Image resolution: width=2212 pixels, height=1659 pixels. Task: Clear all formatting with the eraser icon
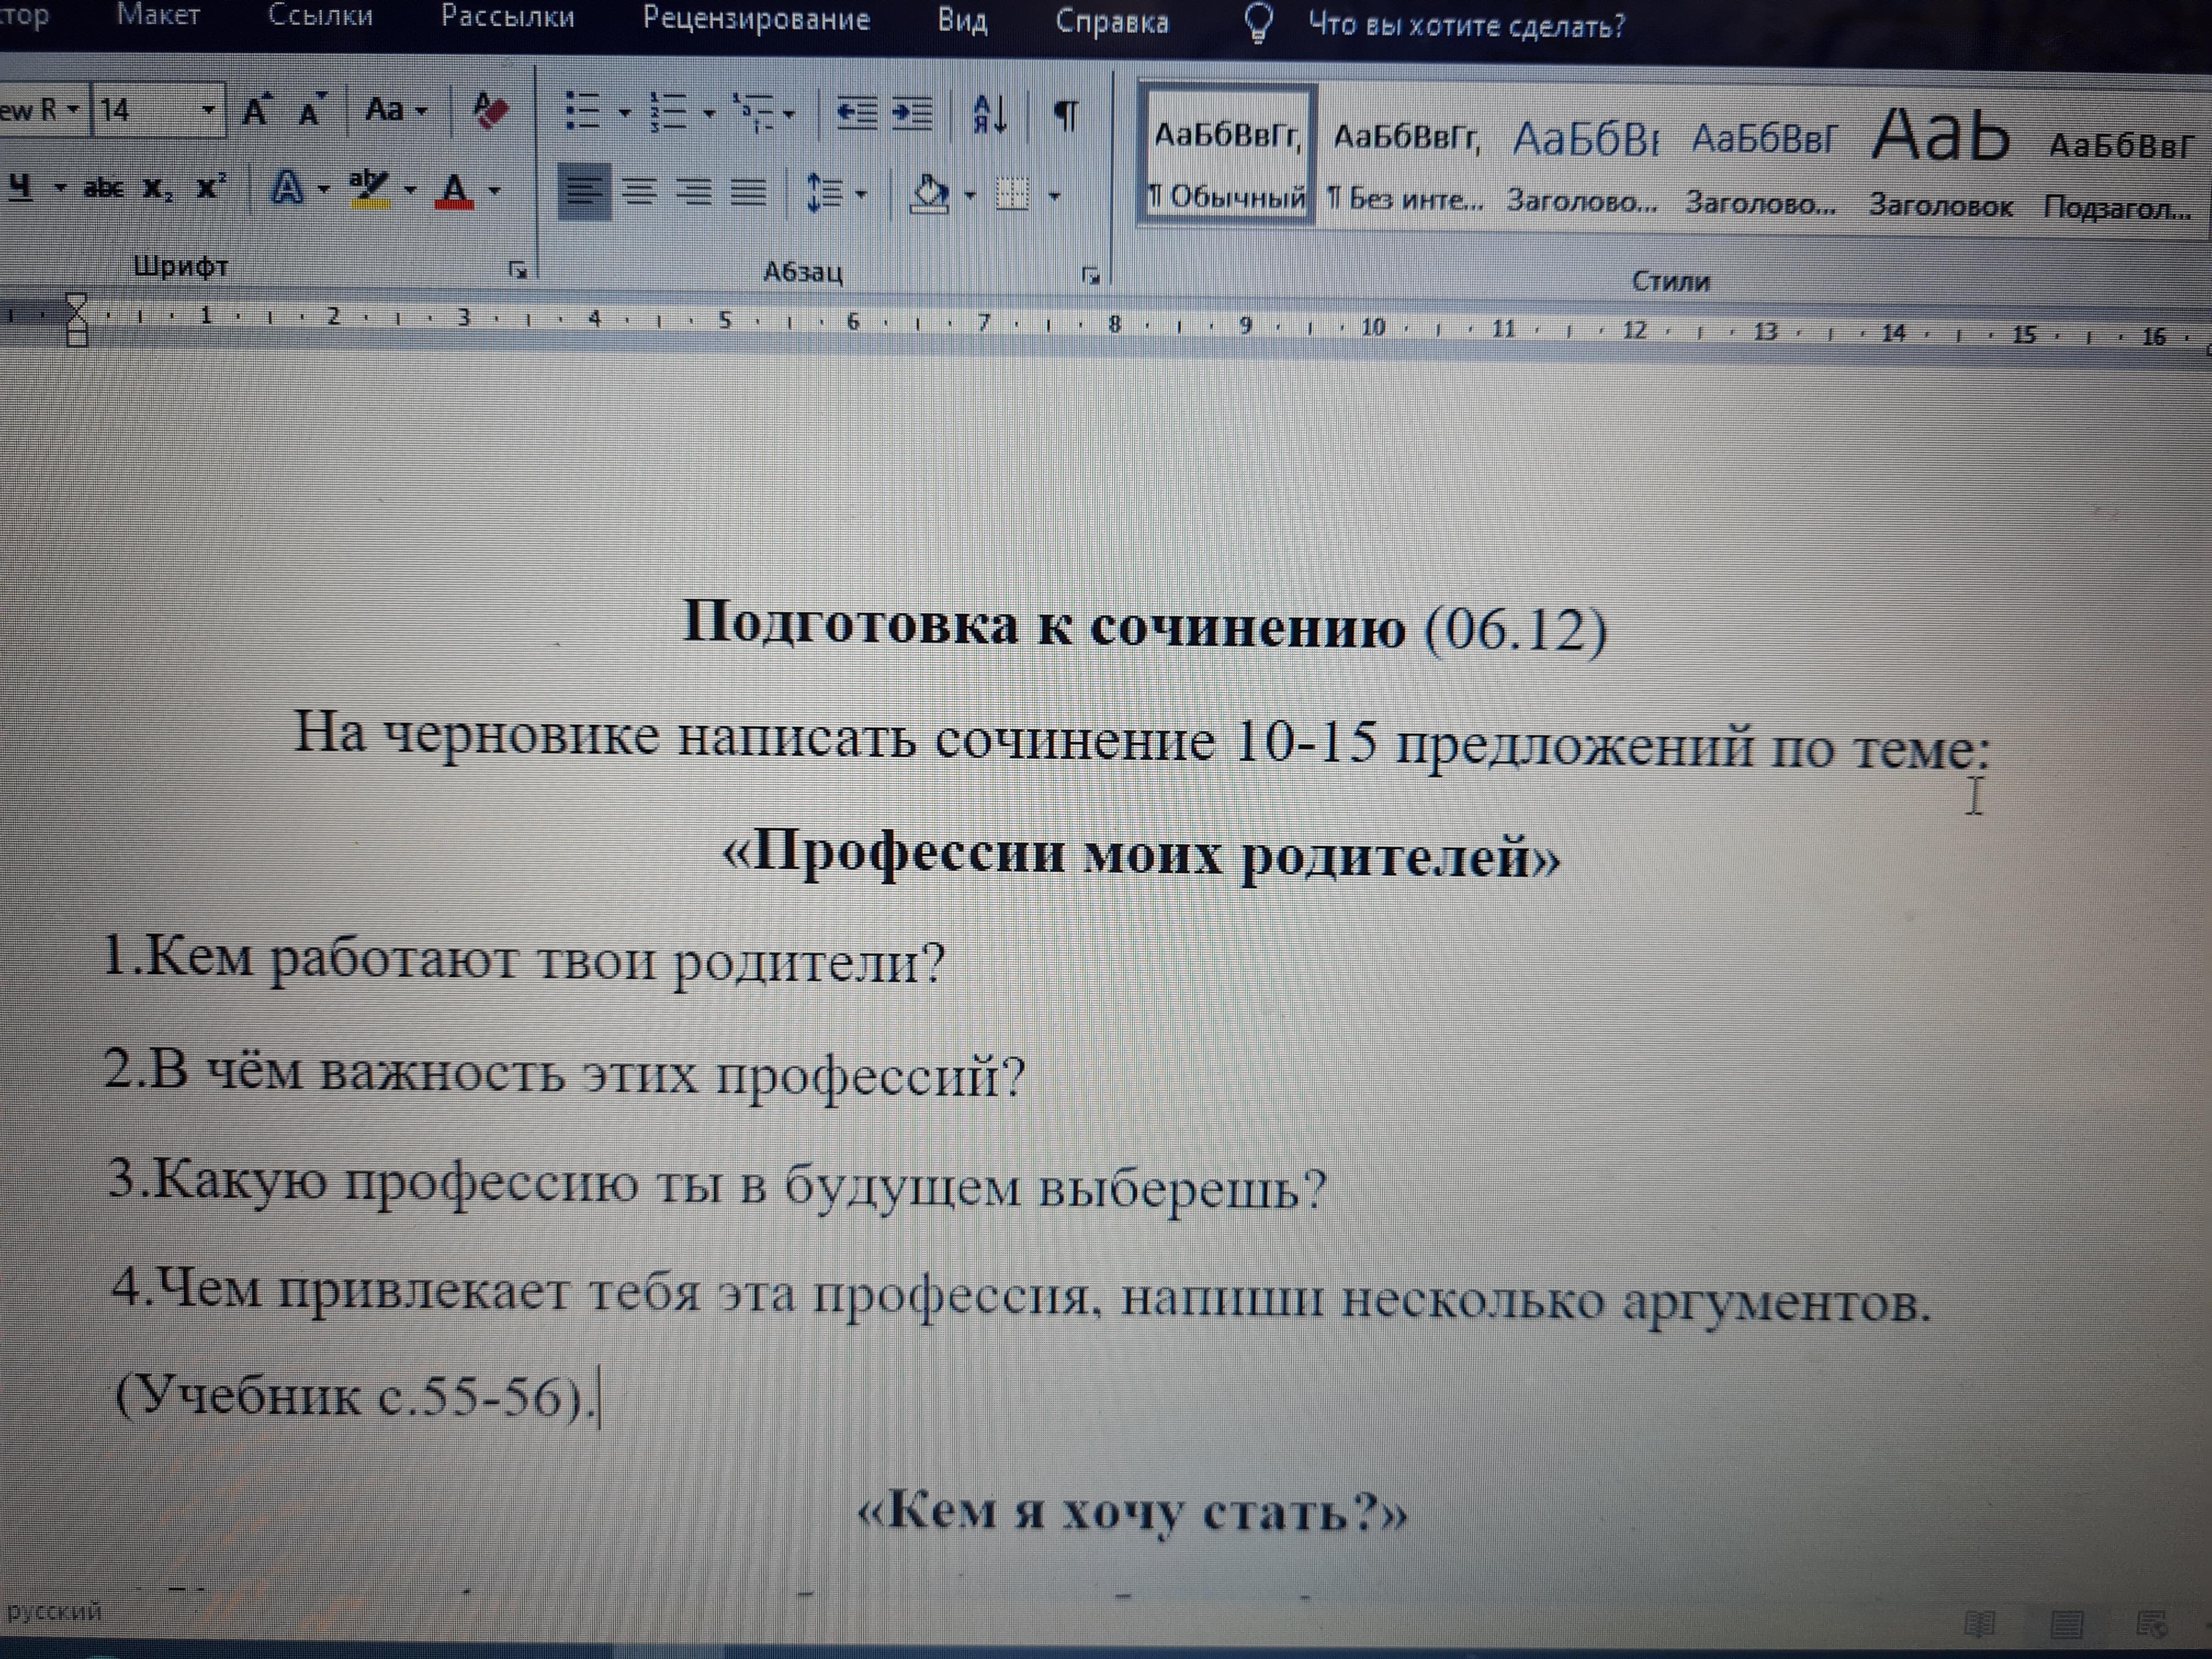tap(489, 110)
